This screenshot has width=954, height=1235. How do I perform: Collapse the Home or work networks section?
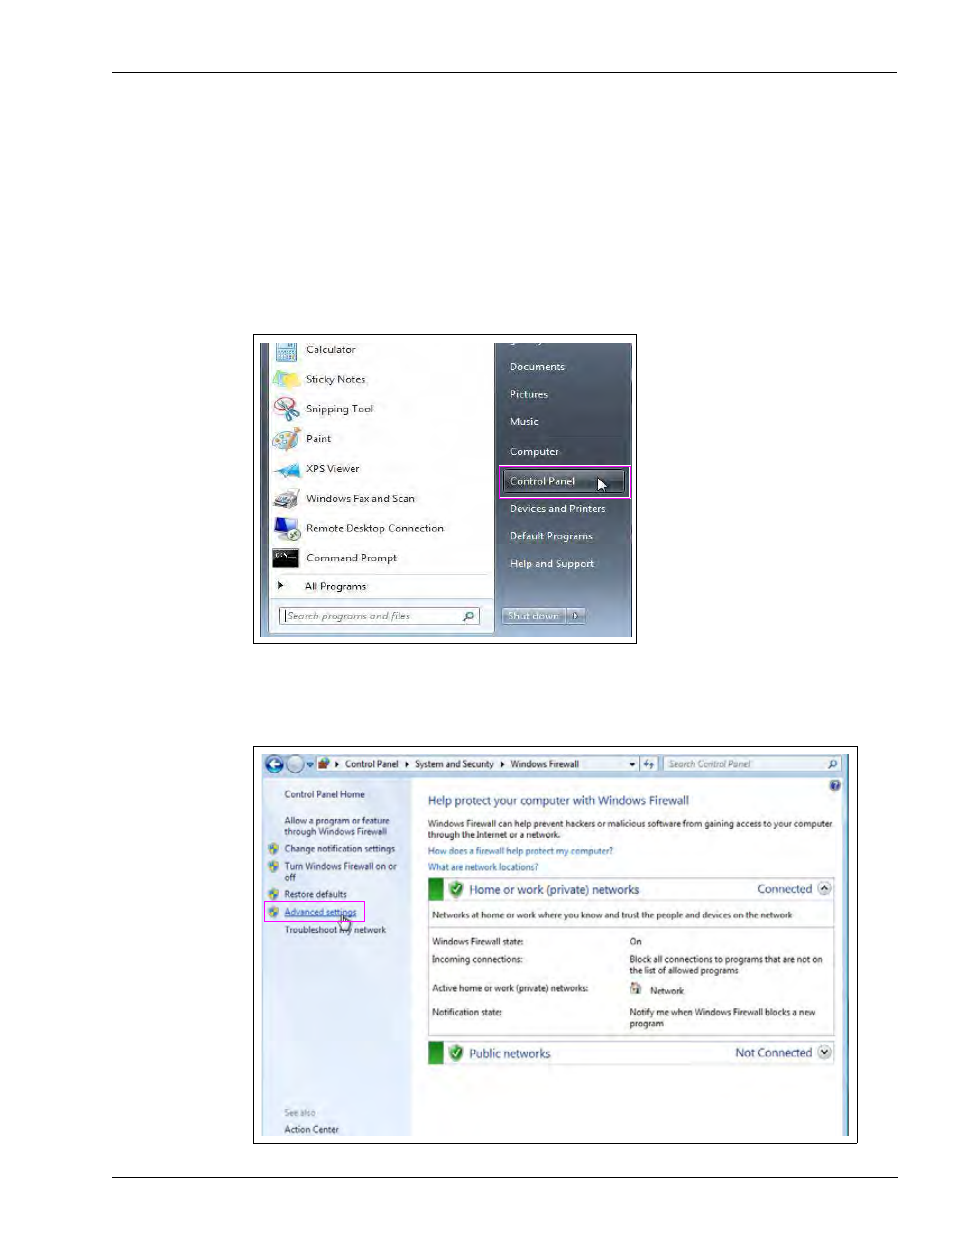(x=825, y=888)
